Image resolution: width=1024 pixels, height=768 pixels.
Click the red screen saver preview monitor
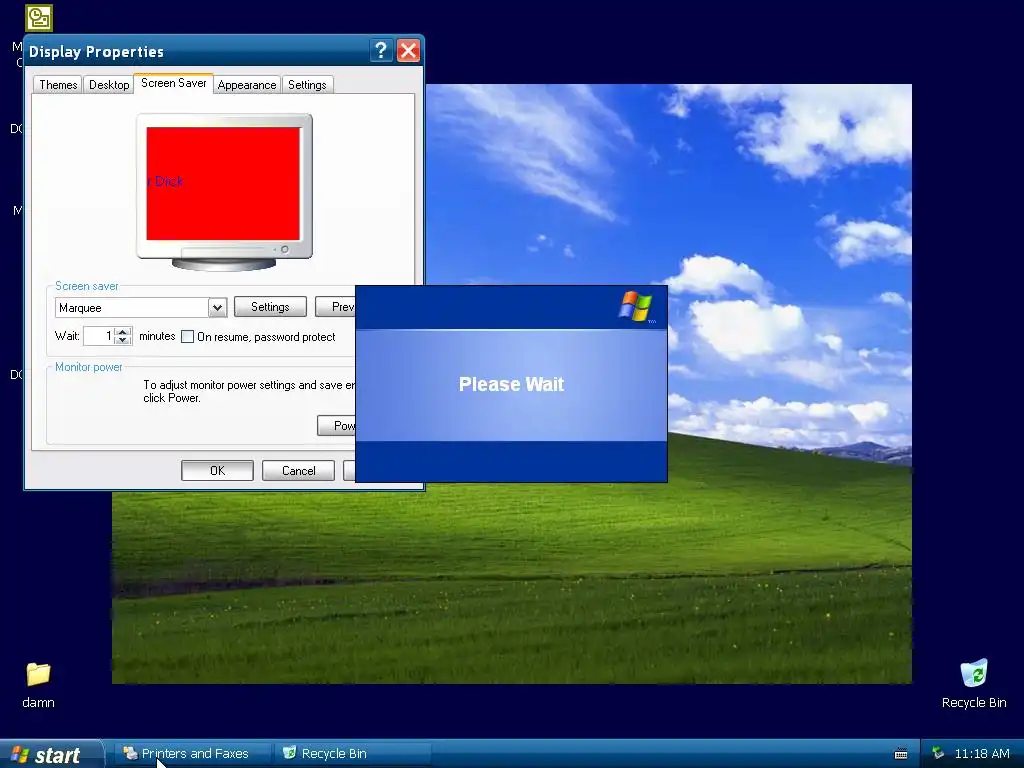click(x=223, y=184)
